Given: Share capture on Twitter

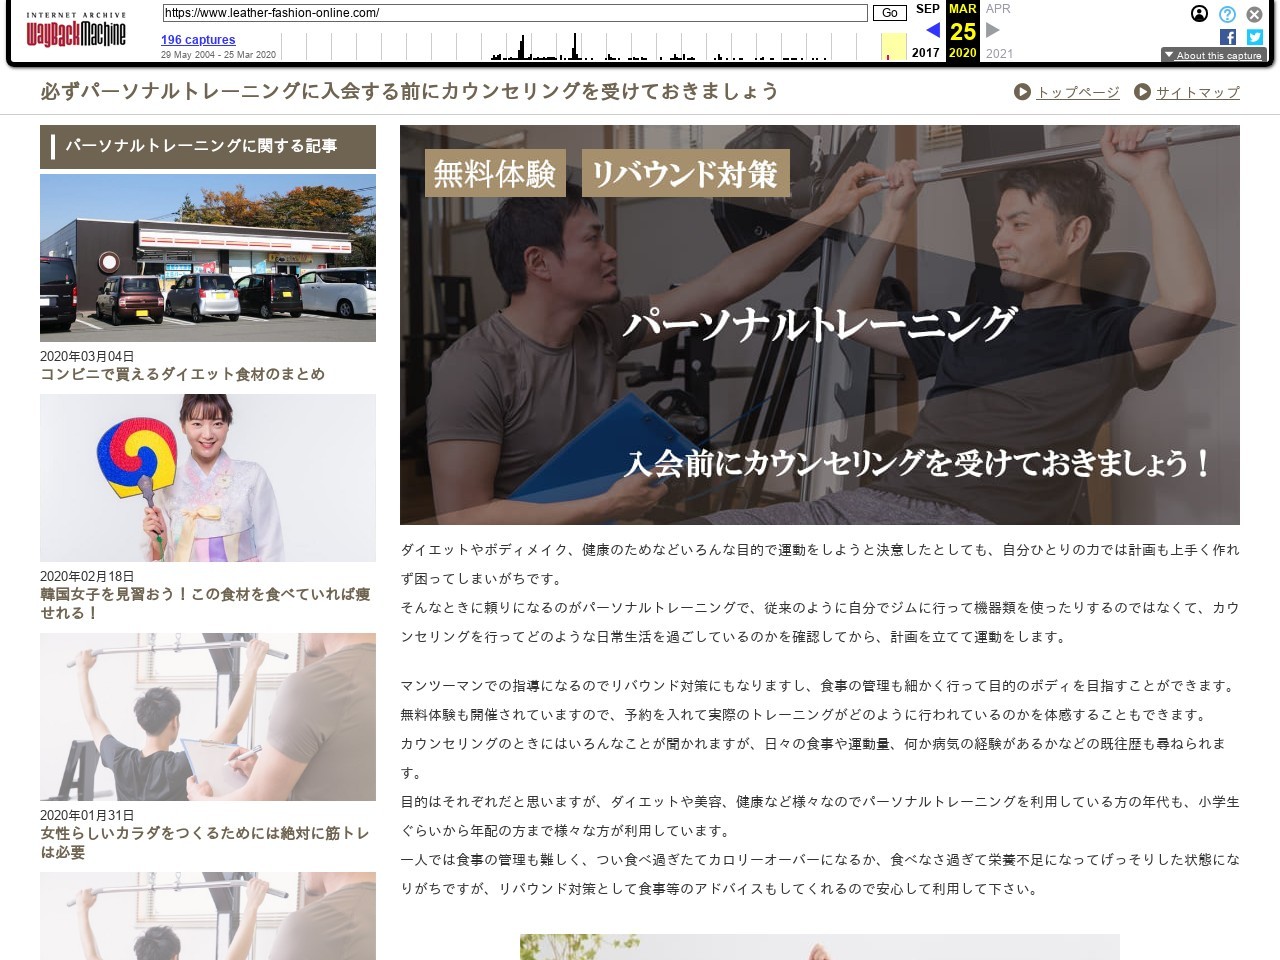Looking at the screenshot, I should click(1255, 37).
